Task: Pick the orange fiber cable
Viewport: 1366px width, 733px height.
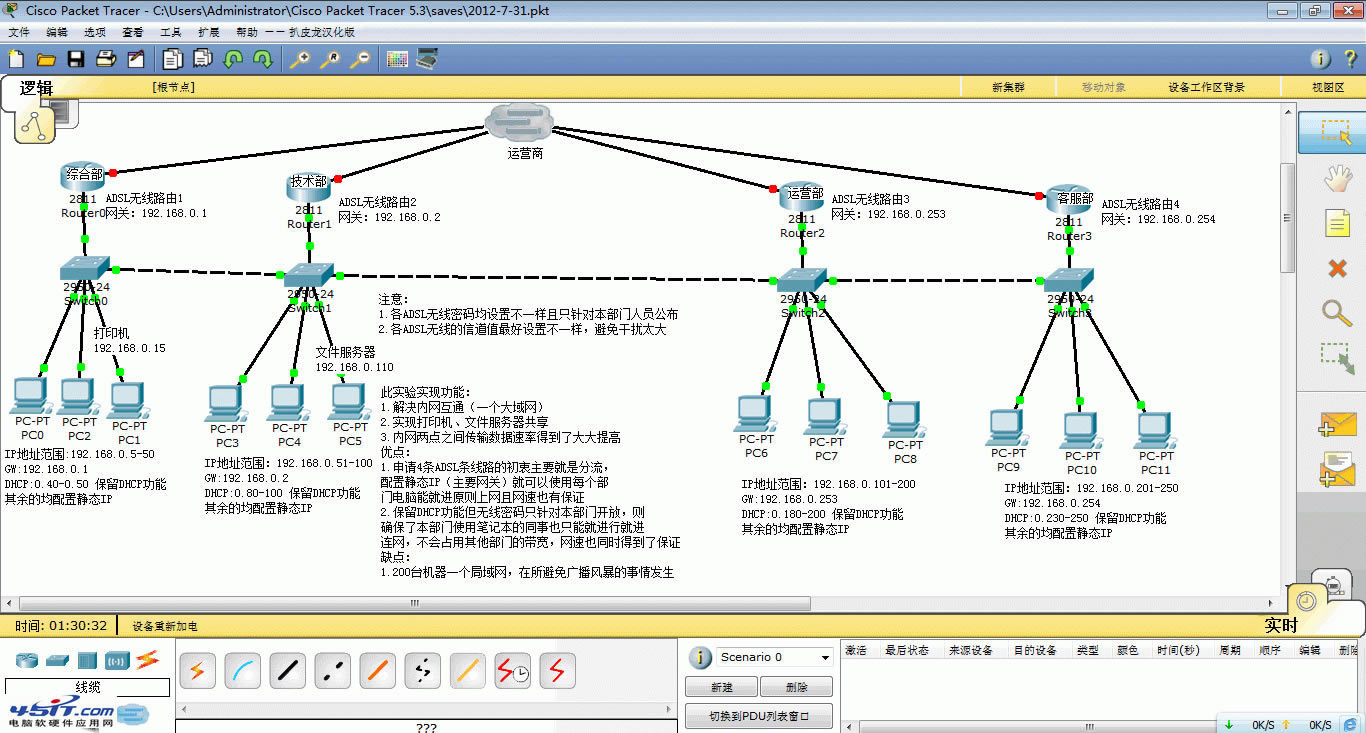Action: [x=377, y=671]
